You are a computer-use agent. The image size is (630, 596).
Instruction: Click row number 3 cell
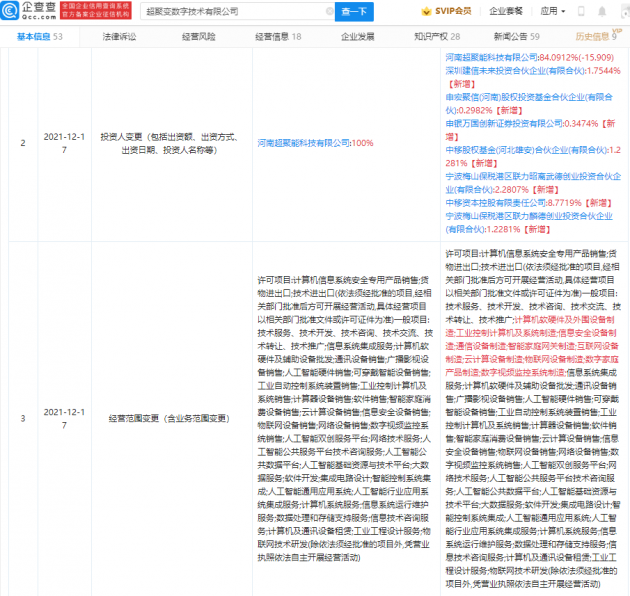[23, 418]
